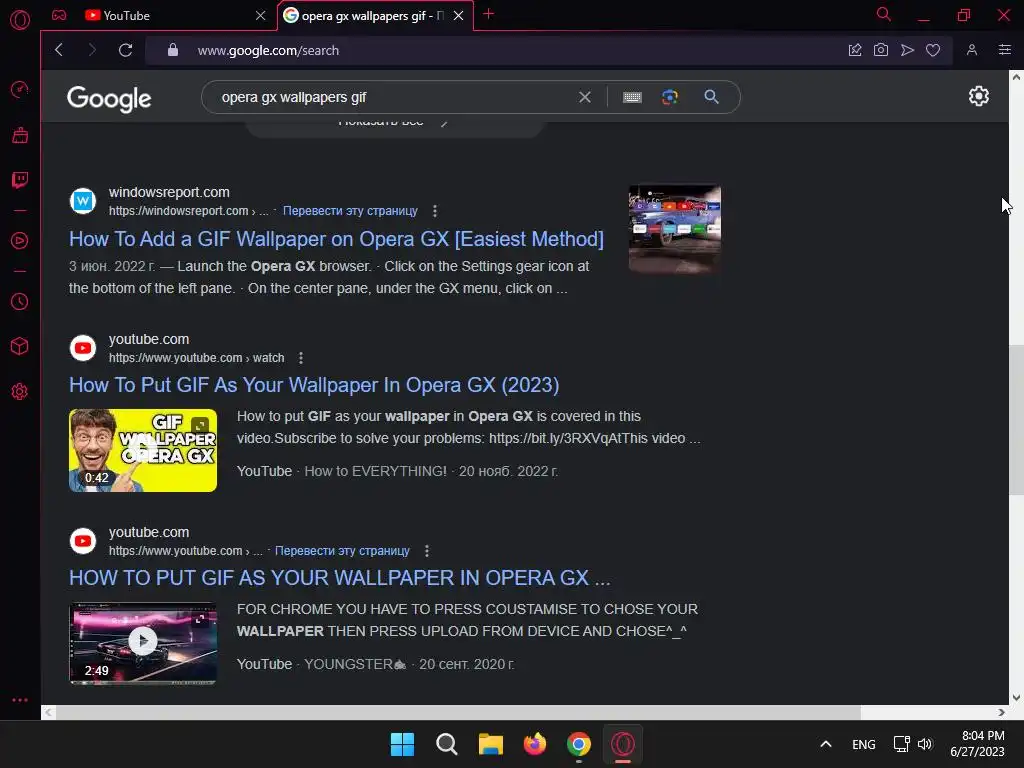Switch to Chrome in taskbar

pyautogui.click(x=579, y=744)
